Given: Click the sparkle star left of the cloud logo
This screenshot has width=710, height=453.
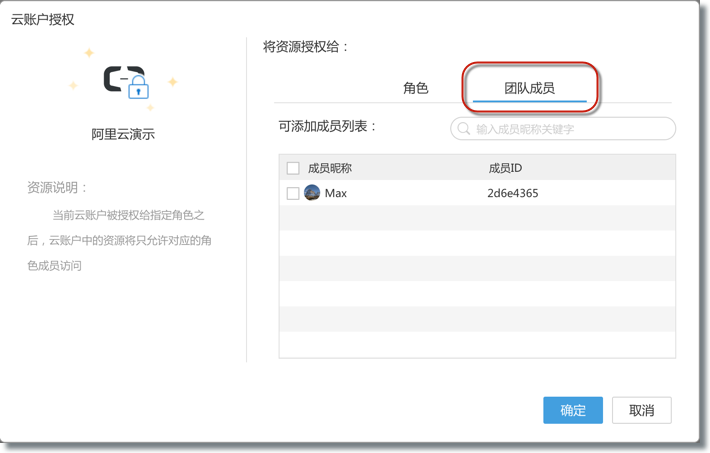Looking at the screenshot, I should click(73, 86).
